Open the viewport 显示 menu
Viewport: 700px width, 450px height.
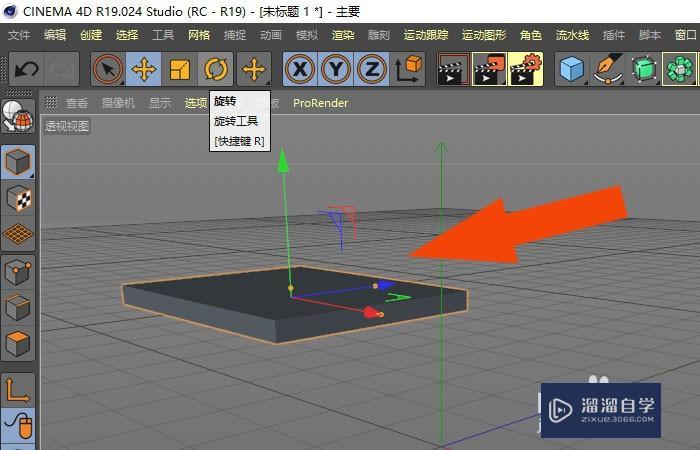tap(160, 103)
